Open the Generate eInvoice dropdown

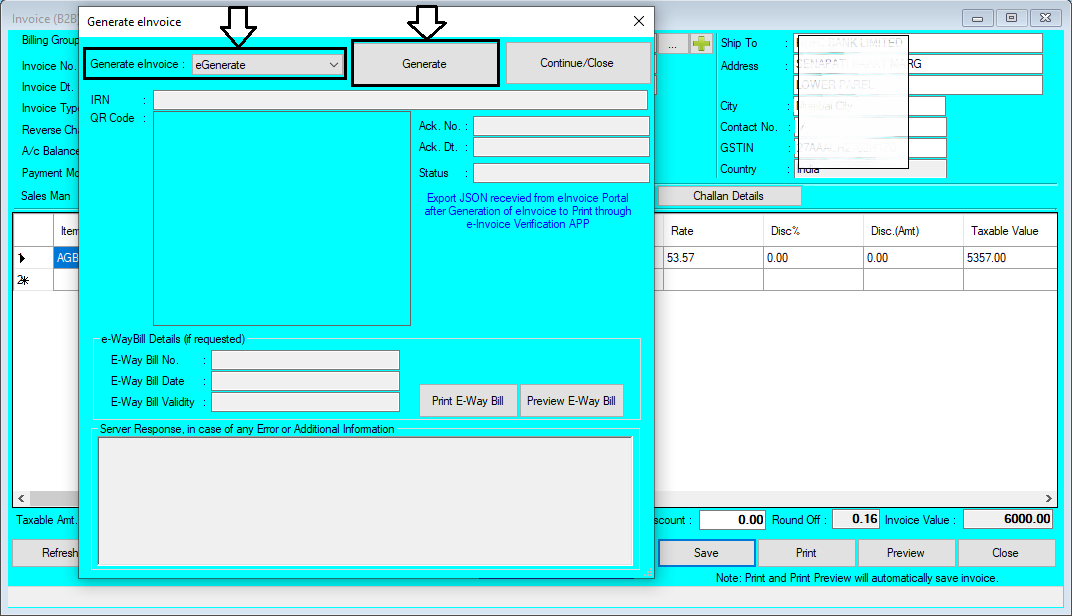pyautogui.click(x=333, y=63)
